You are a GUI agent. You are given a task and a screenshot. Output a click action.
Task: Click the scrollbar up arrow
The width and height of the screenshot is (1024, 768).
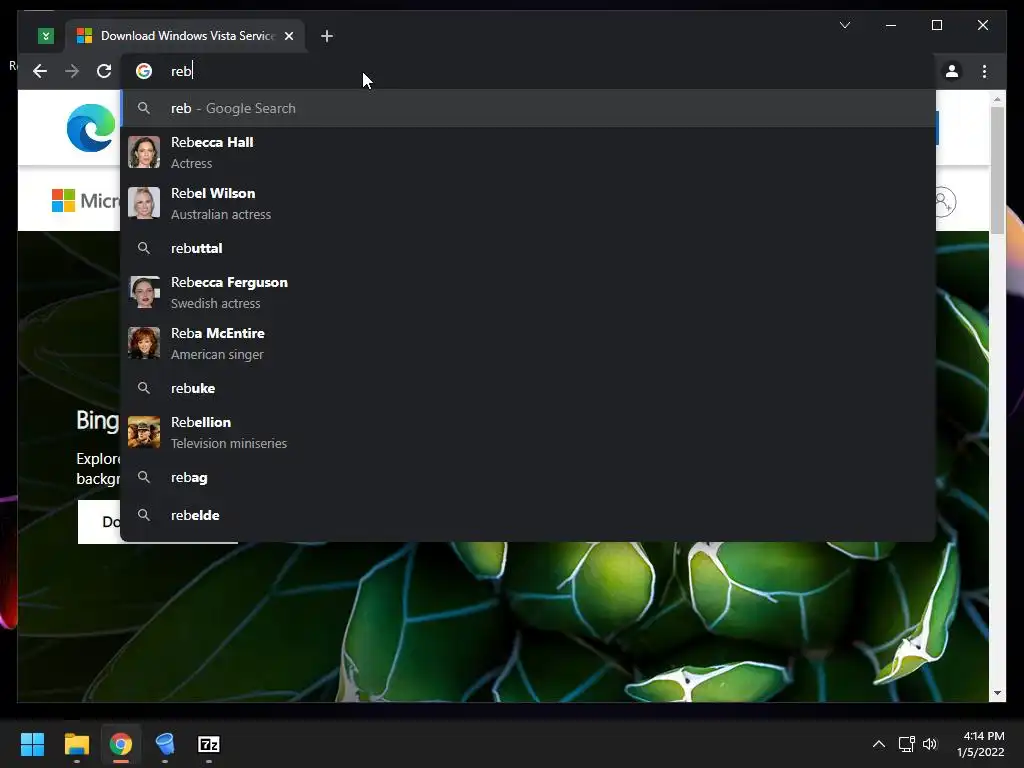click(x=997, y=99)
